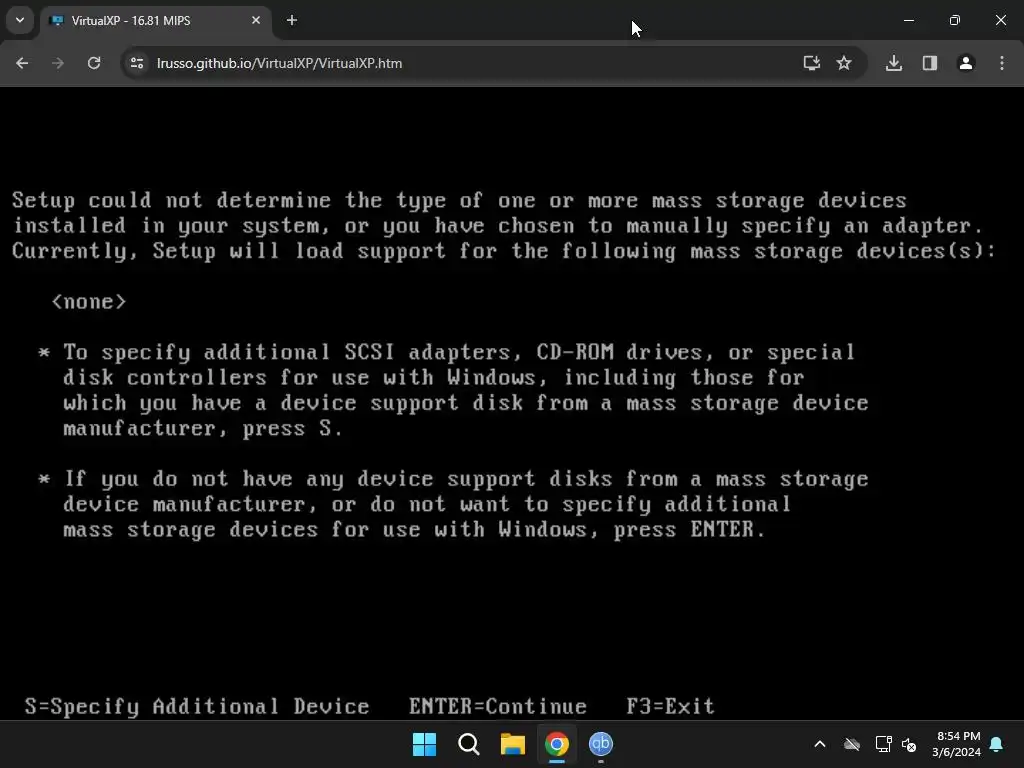Click the 'manufacturer, press S.' line

coord(202,428)
